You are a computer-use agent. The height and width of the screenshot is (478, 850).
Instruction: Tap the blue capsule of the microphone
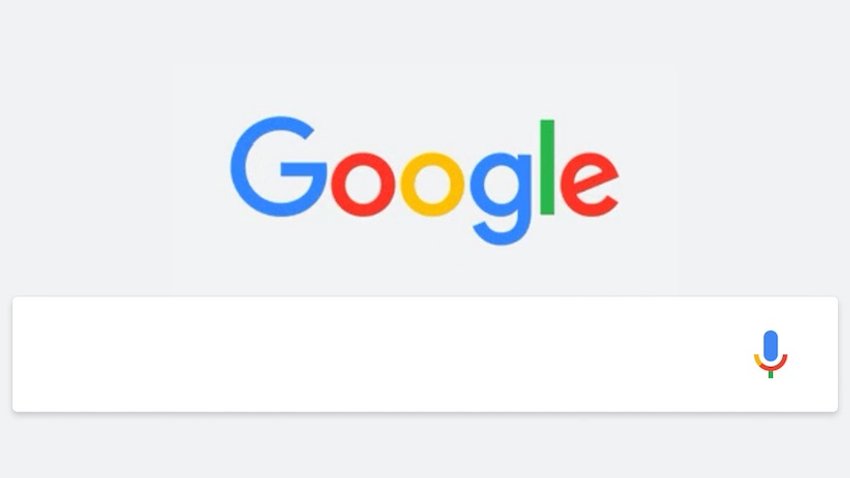click(x=770, y=345)
